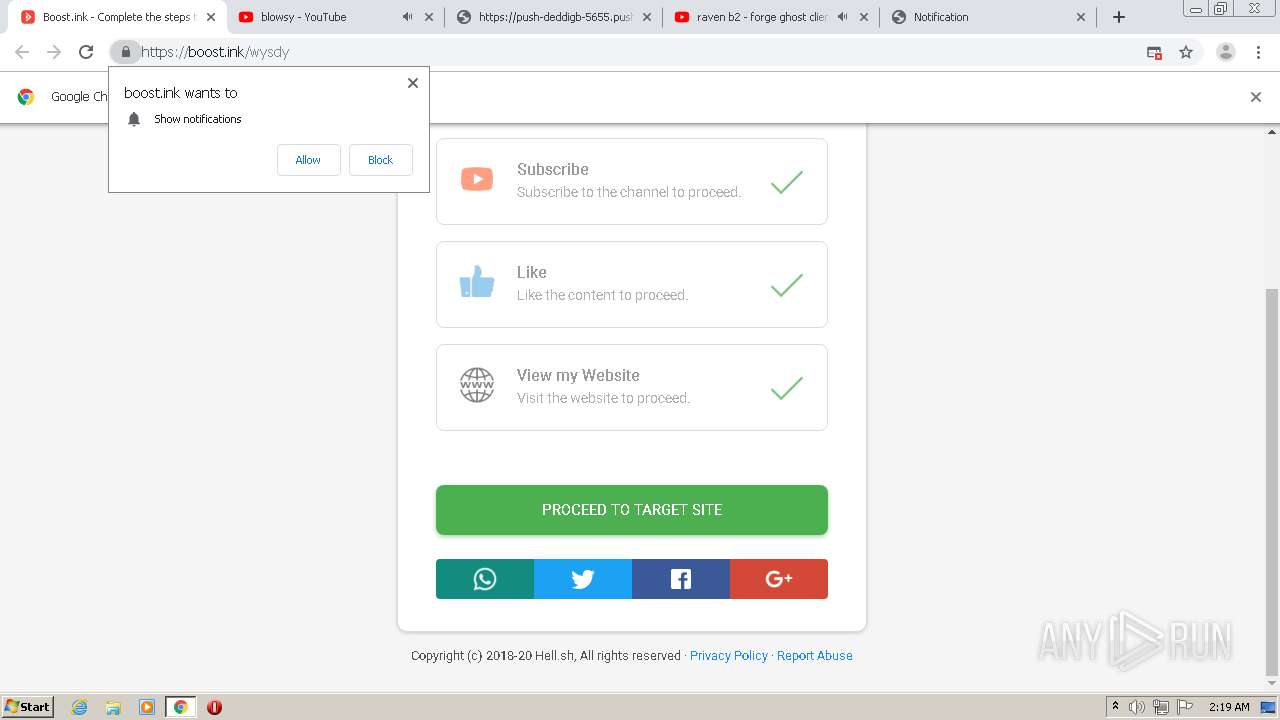Screen dimensions: 1280x720
Task: Open the Chrome profile avatar icon
Action: point(1226,52)
